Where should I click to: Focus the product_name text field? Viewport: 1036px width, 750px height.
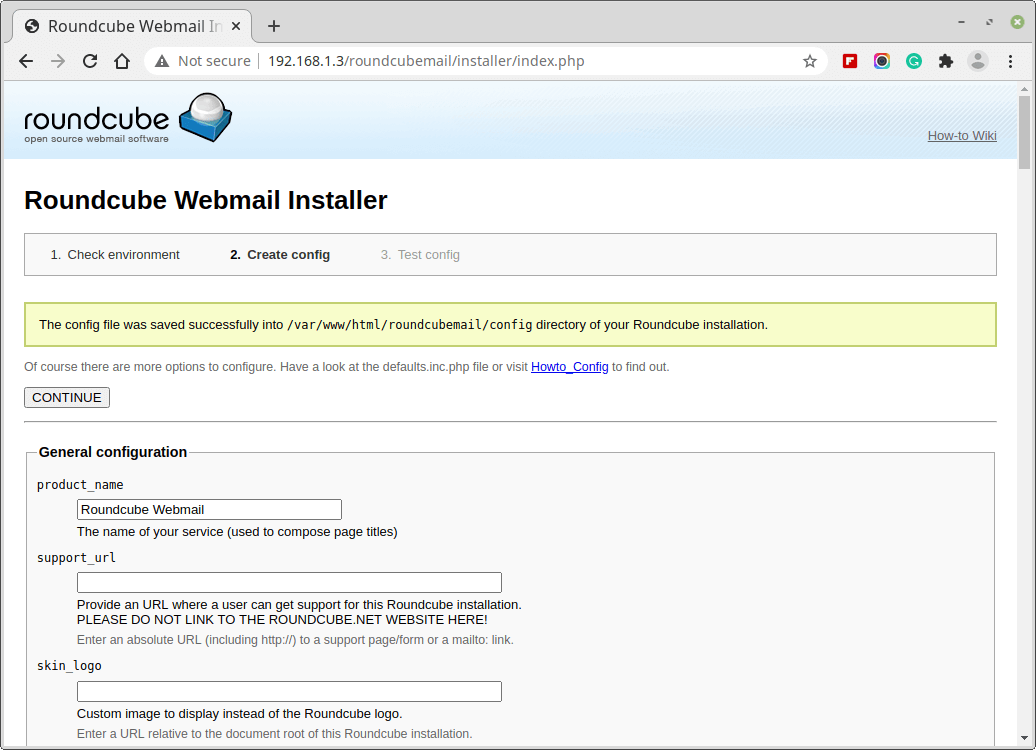tap(209, 509)
